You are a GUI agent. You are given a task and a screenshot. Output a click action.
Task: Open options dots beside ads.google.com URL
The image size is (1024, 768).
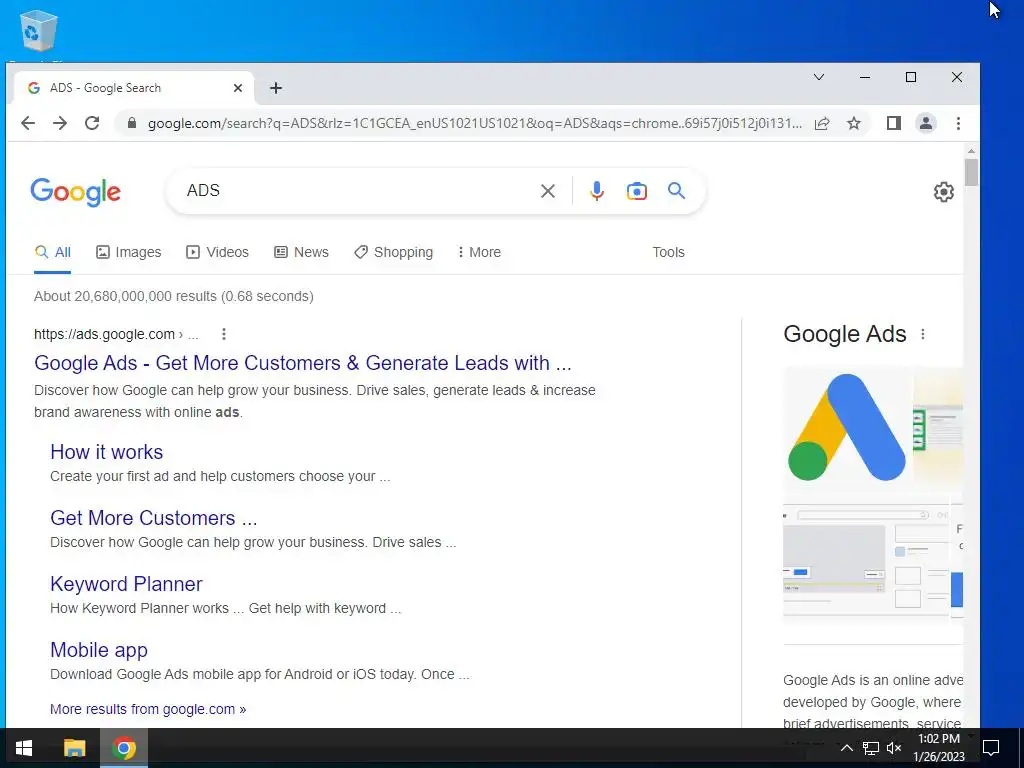point(224,334)
